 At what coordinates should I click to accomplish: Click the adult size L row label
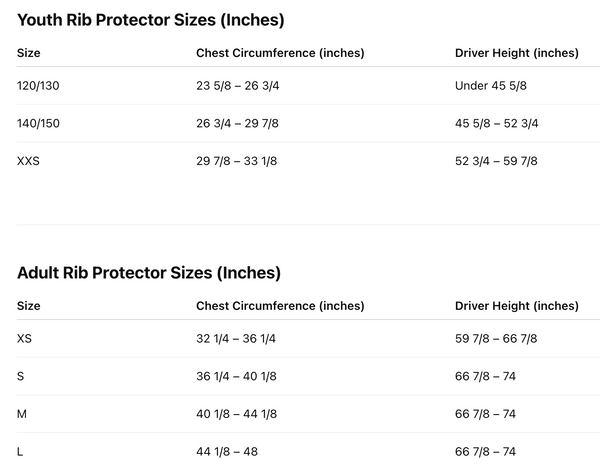tap(20, 451)
